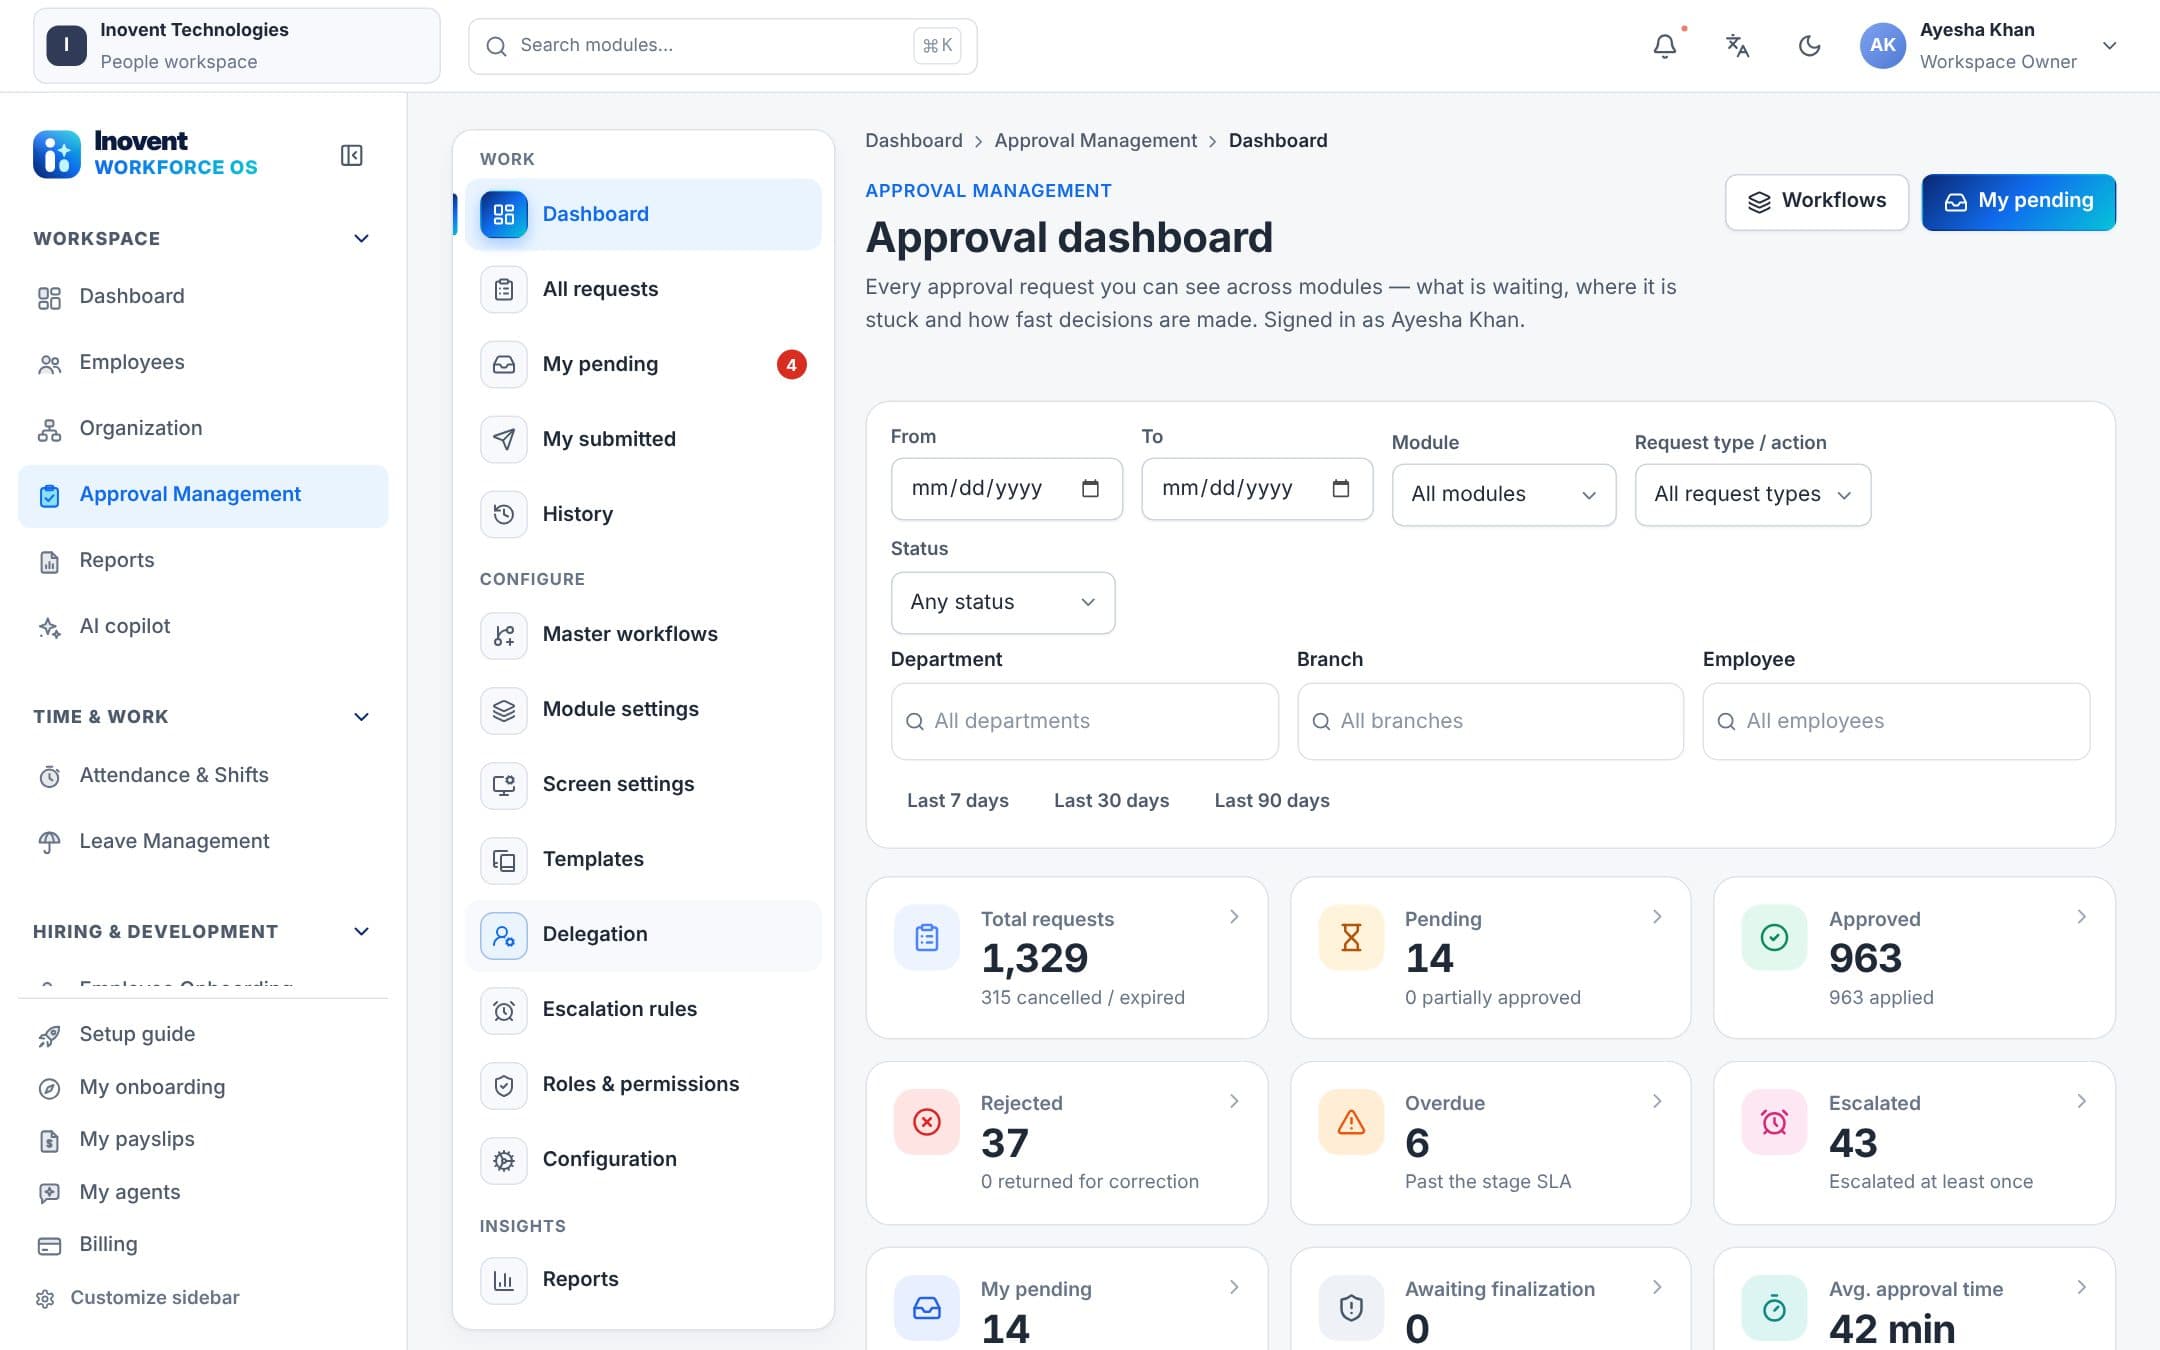Open the Inovent Technologies workspace switcher
This screenshot has height=1350, width=2160.
click(x=236, y=46)
